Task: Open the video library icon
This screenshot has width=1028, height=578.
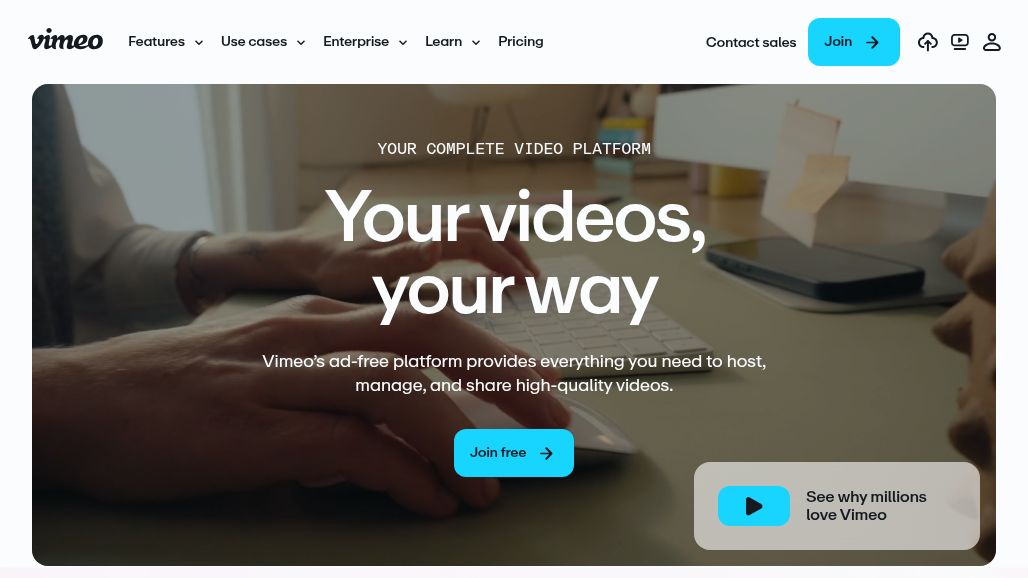Action: tap(960, 42)
